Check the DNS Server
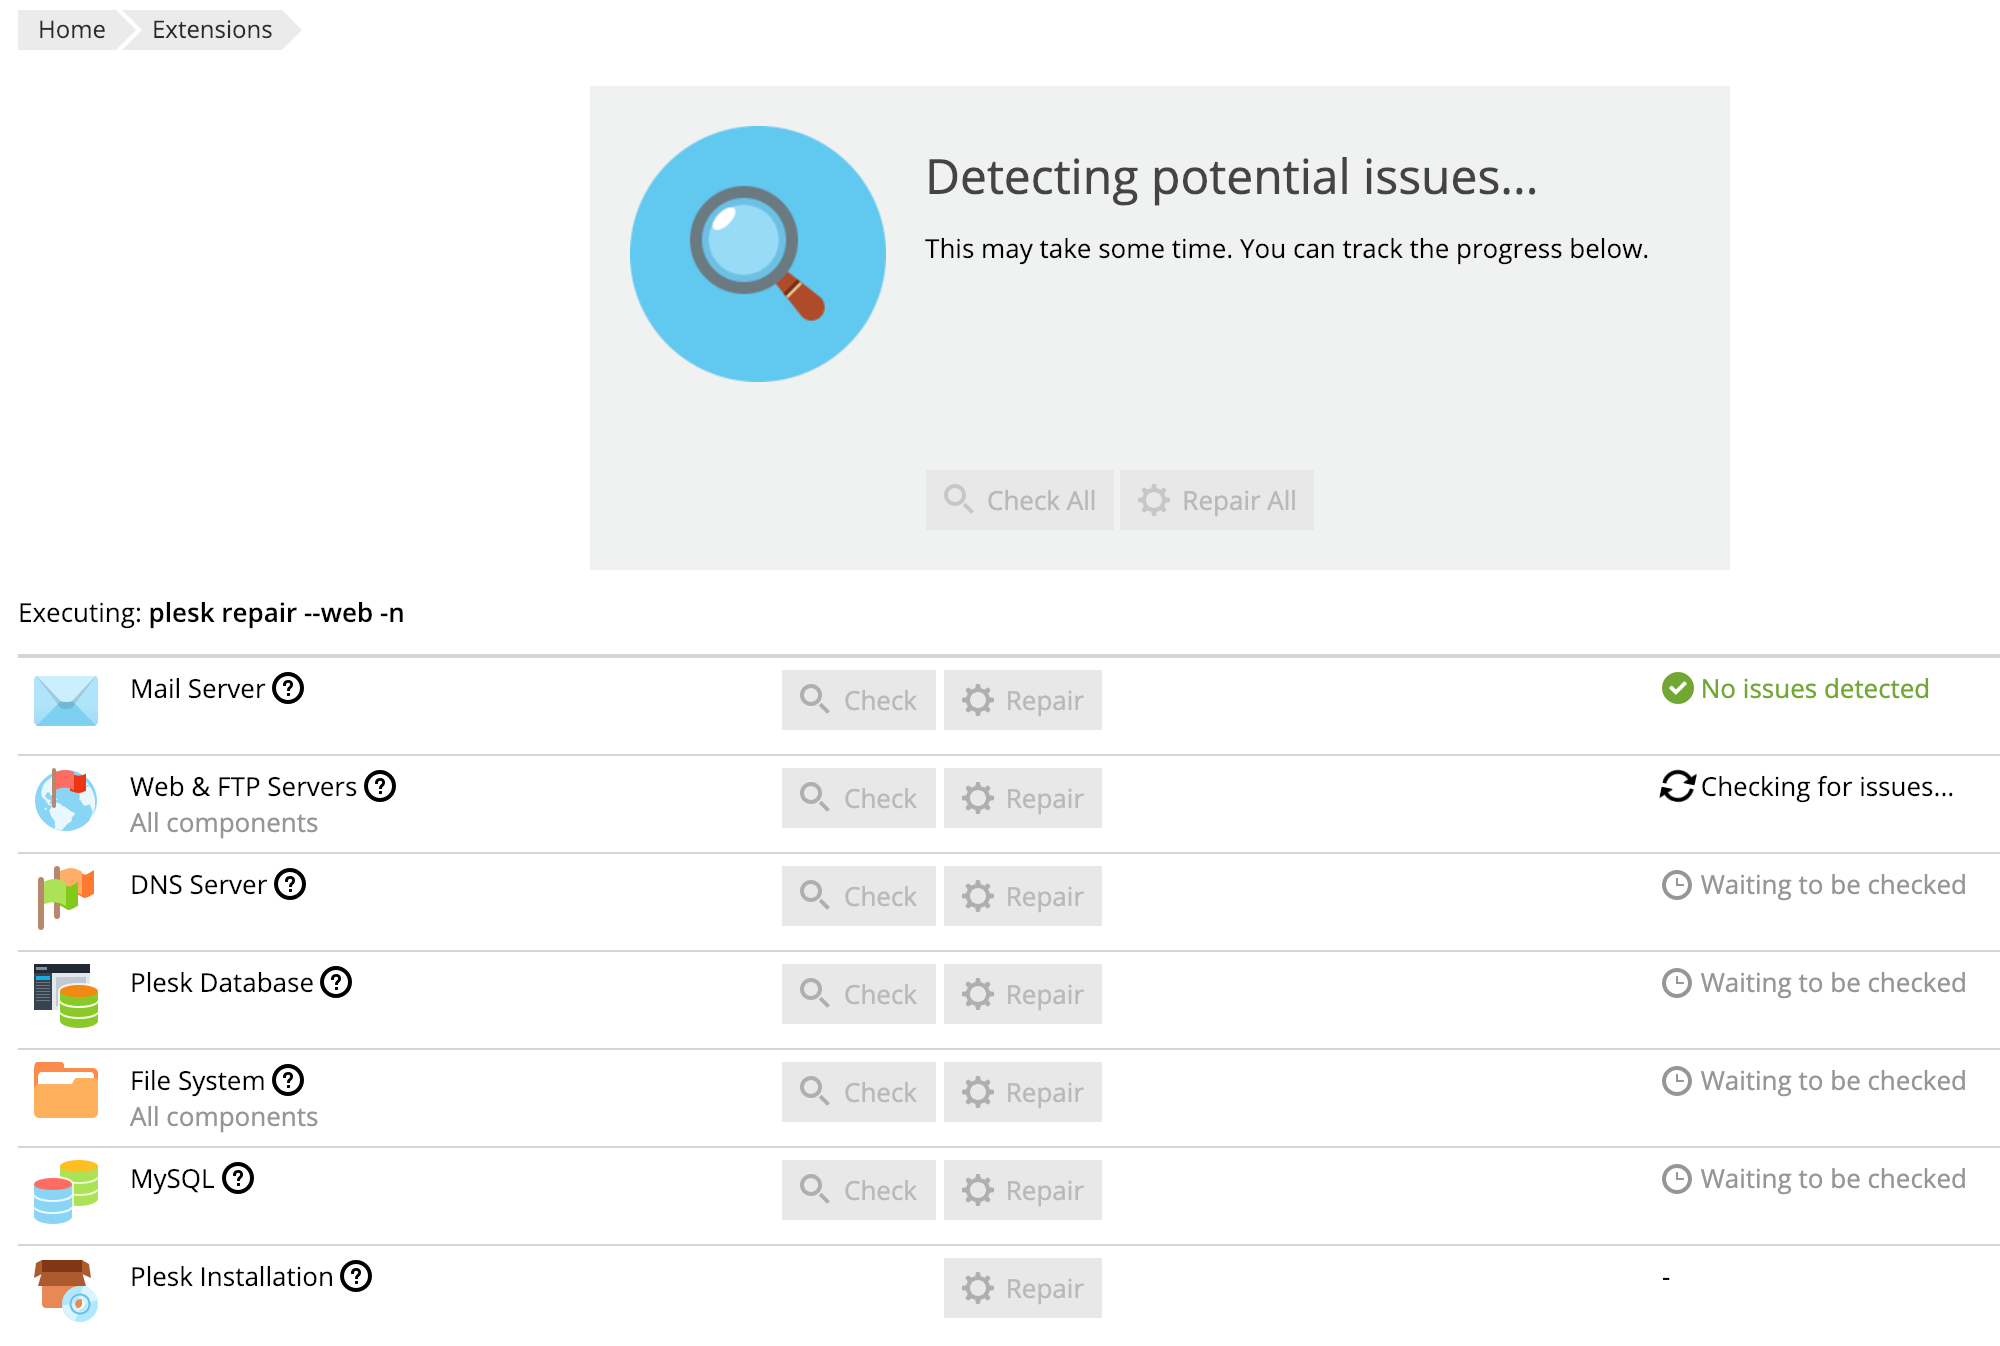The image size is (2000, 1346). (x=859, y=896)
